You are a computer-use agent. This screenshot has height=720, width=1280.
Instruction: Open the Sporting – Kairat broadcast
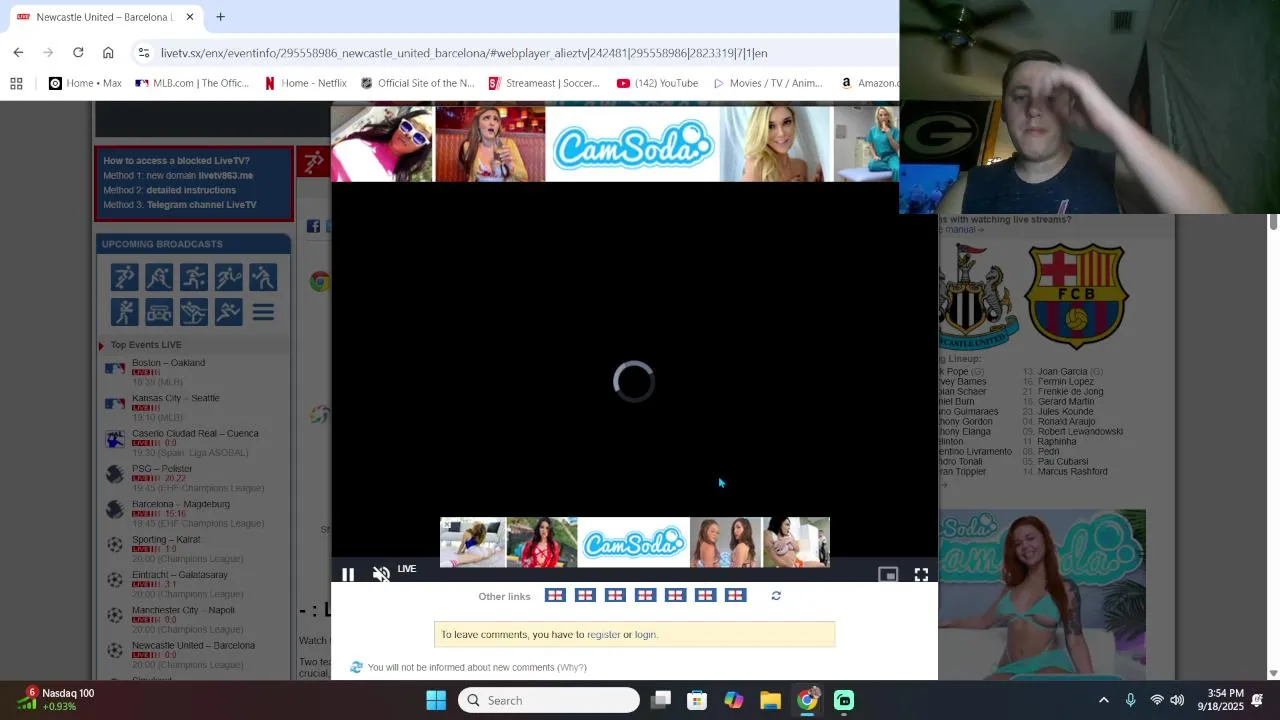point(166,540)
